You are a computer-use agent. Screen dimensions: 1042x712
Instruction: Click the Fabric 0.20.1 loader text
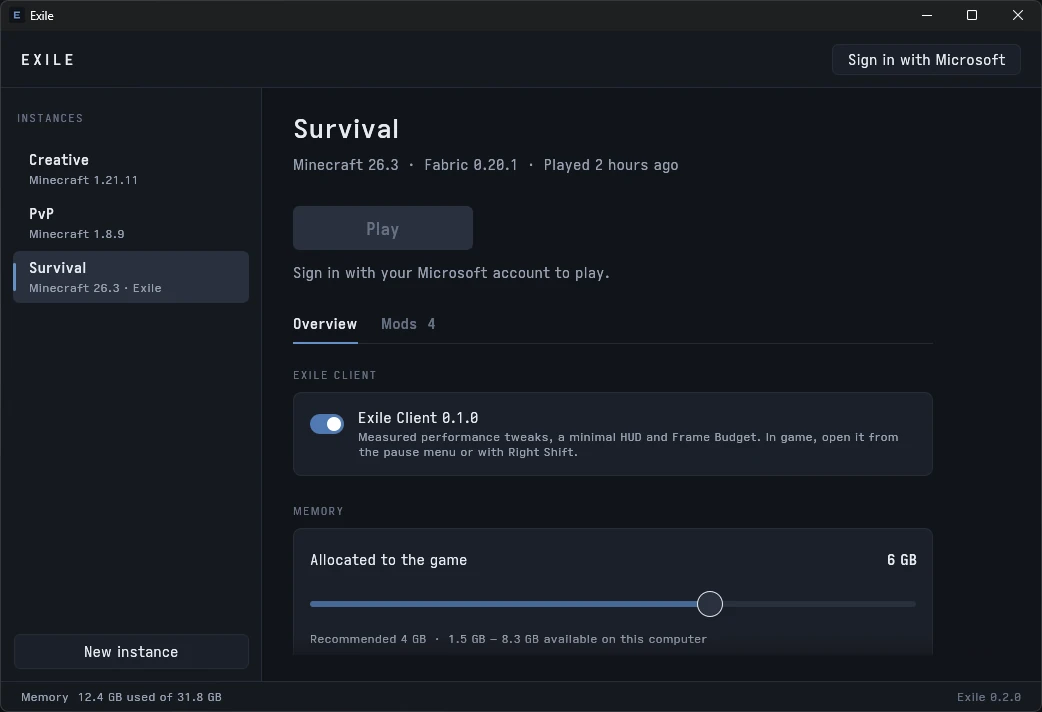(x=470, y=165)
